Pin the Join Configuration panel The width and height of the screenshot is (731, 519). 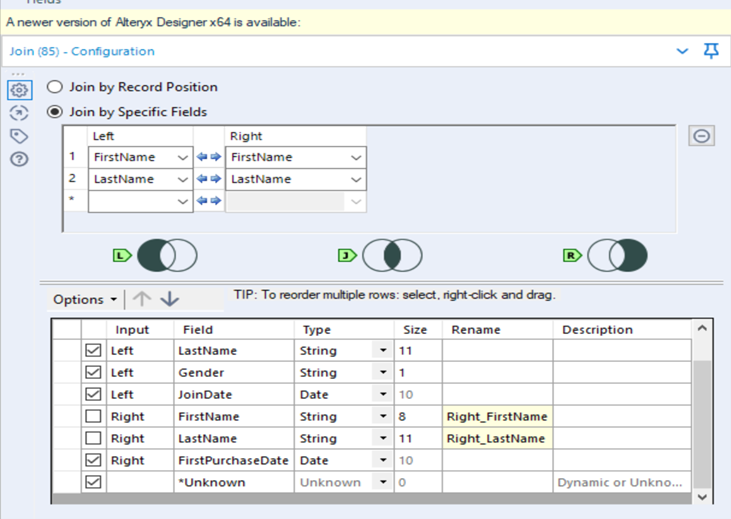[711, 51]
